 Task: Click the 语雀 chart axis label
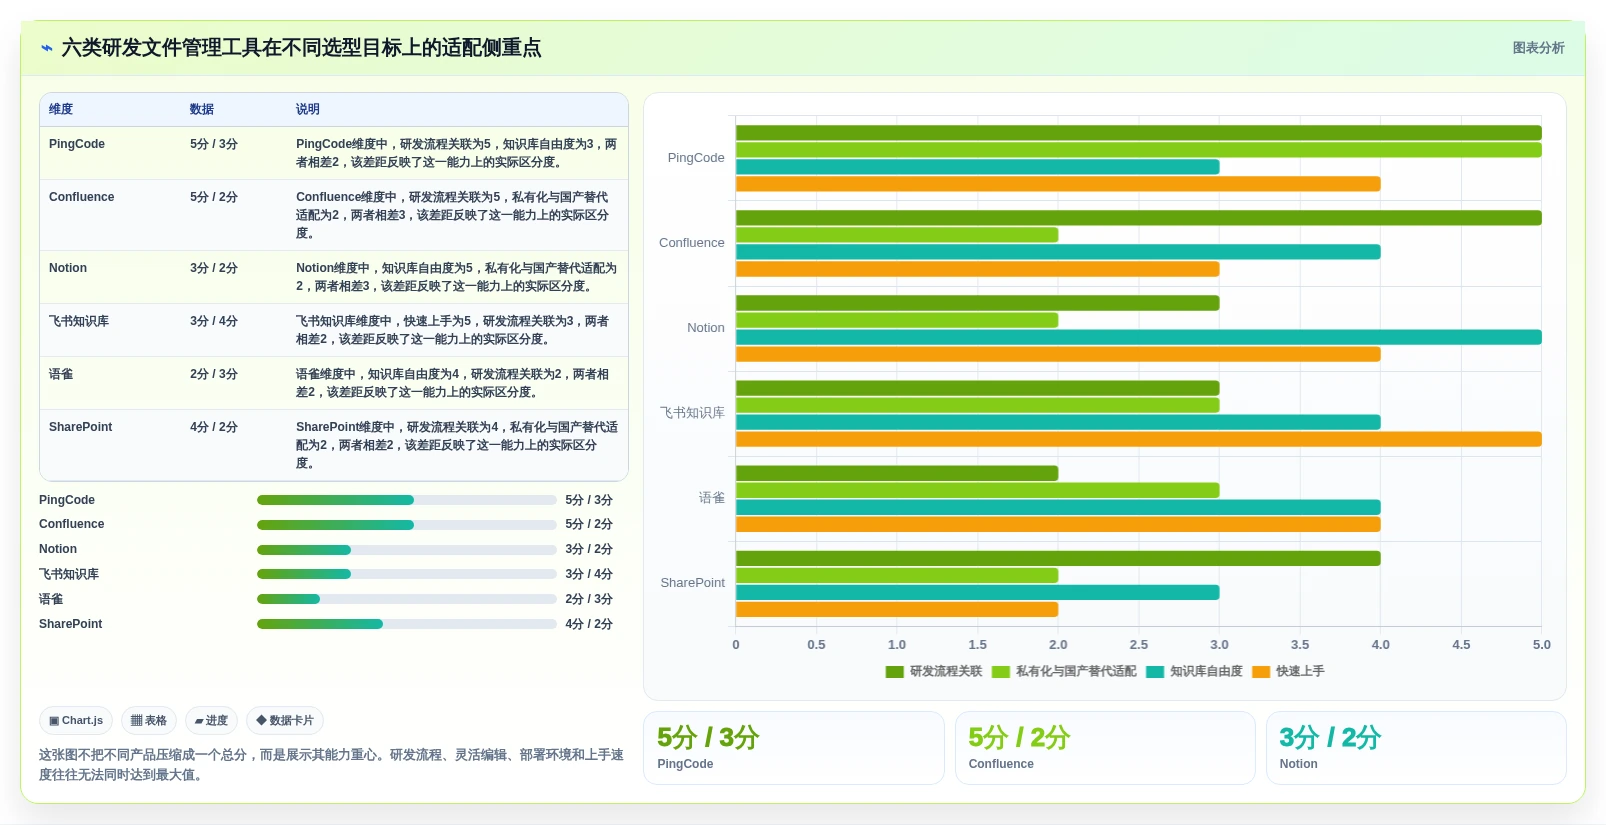tap(712, 498)
